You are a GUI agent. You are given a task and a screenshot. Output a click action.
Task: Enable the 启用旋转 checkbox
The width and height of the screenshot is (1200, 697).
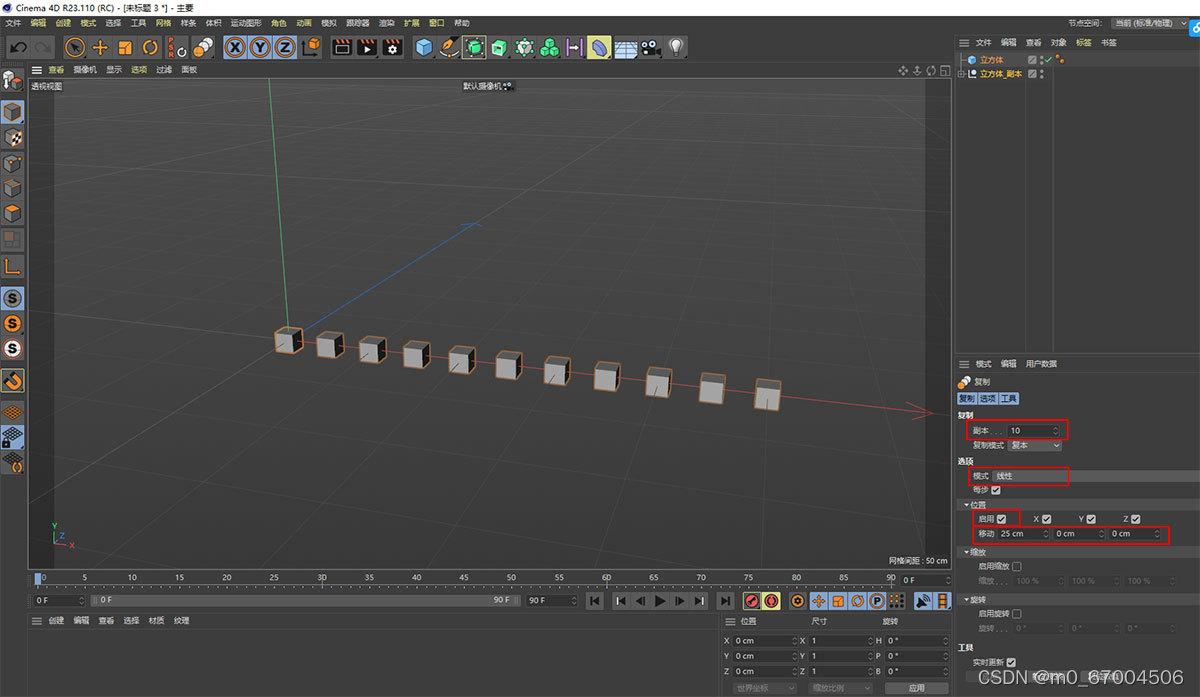pos(1017,613)
